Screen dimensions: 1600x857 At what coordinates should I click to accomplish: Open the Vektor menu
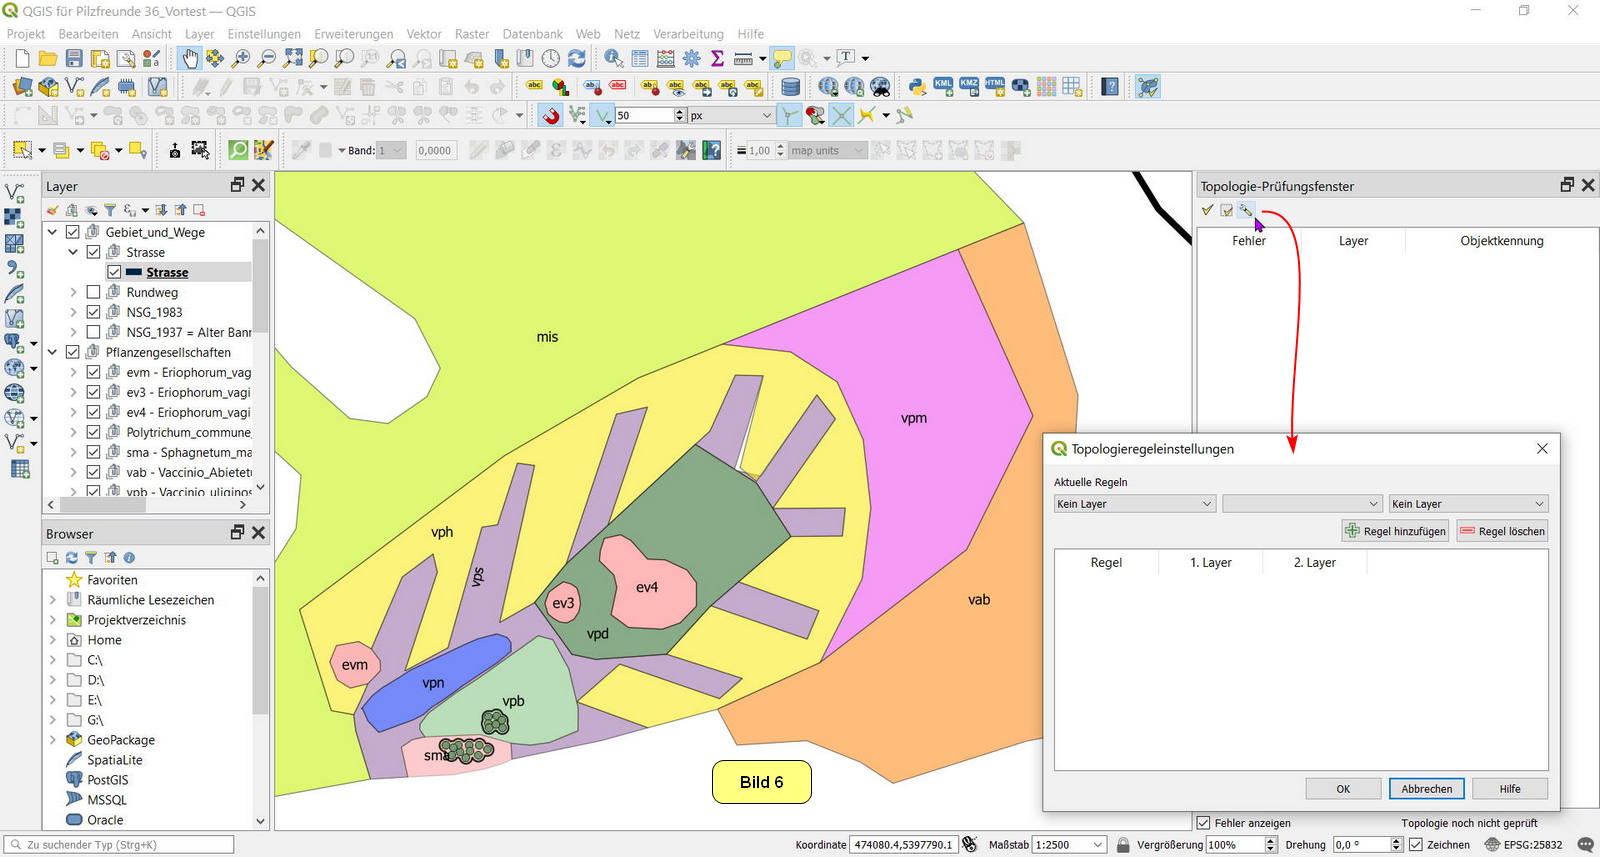tap(424, 34)
